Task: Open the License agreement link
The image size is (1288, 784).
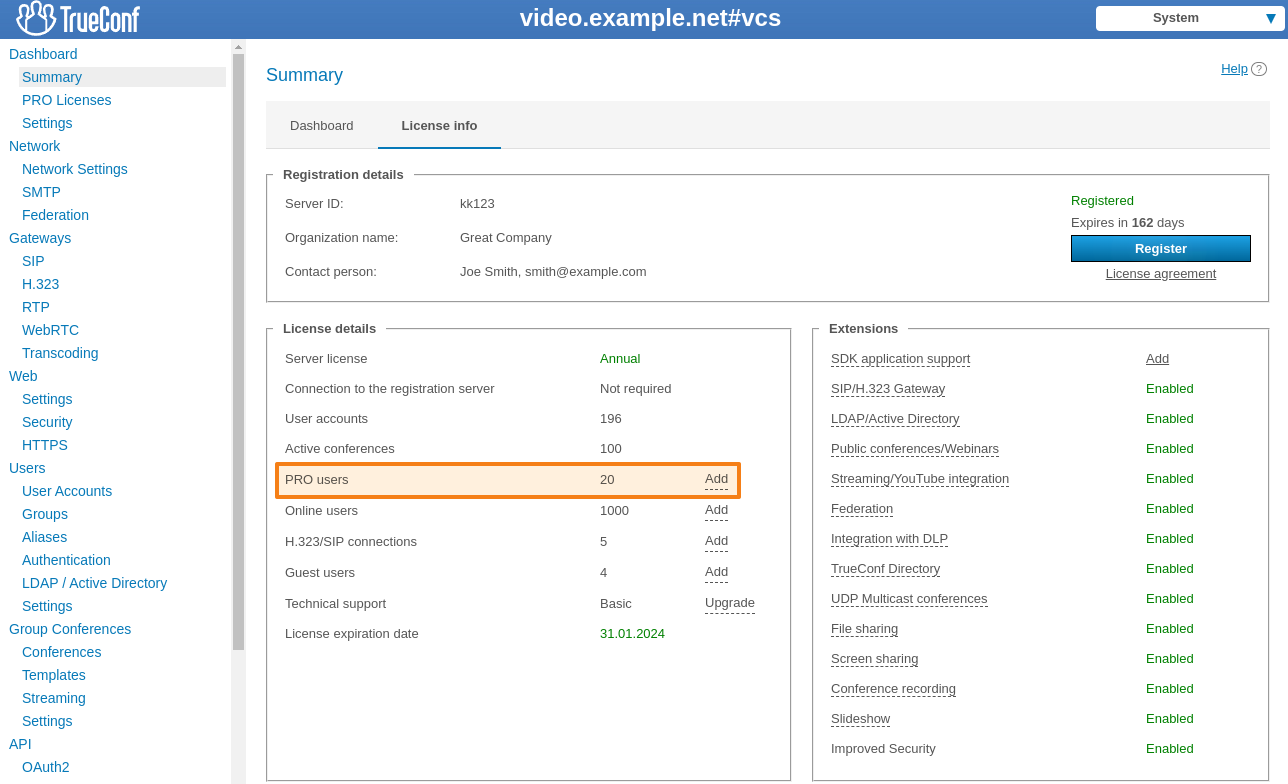Action: tap(1160, 274)
